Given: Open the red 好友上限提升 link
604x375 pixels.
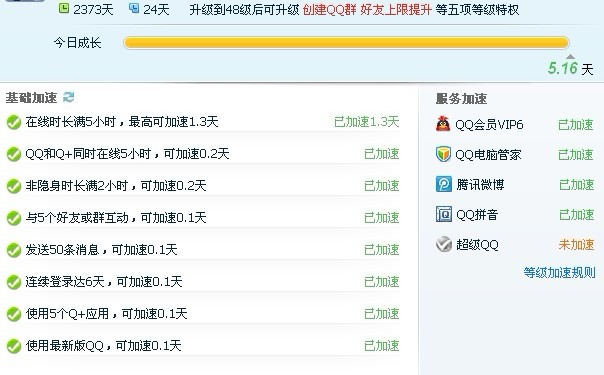Looking at the screenshot, I should [396, 10].
